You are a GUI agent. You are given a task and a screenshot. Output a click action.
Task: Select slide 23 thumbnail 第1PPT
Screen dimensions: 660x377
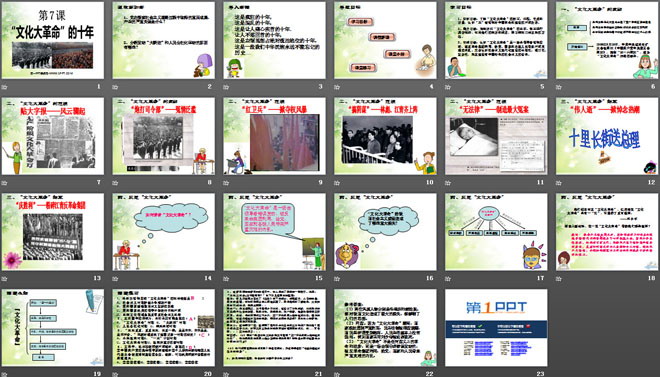point(496,328)
